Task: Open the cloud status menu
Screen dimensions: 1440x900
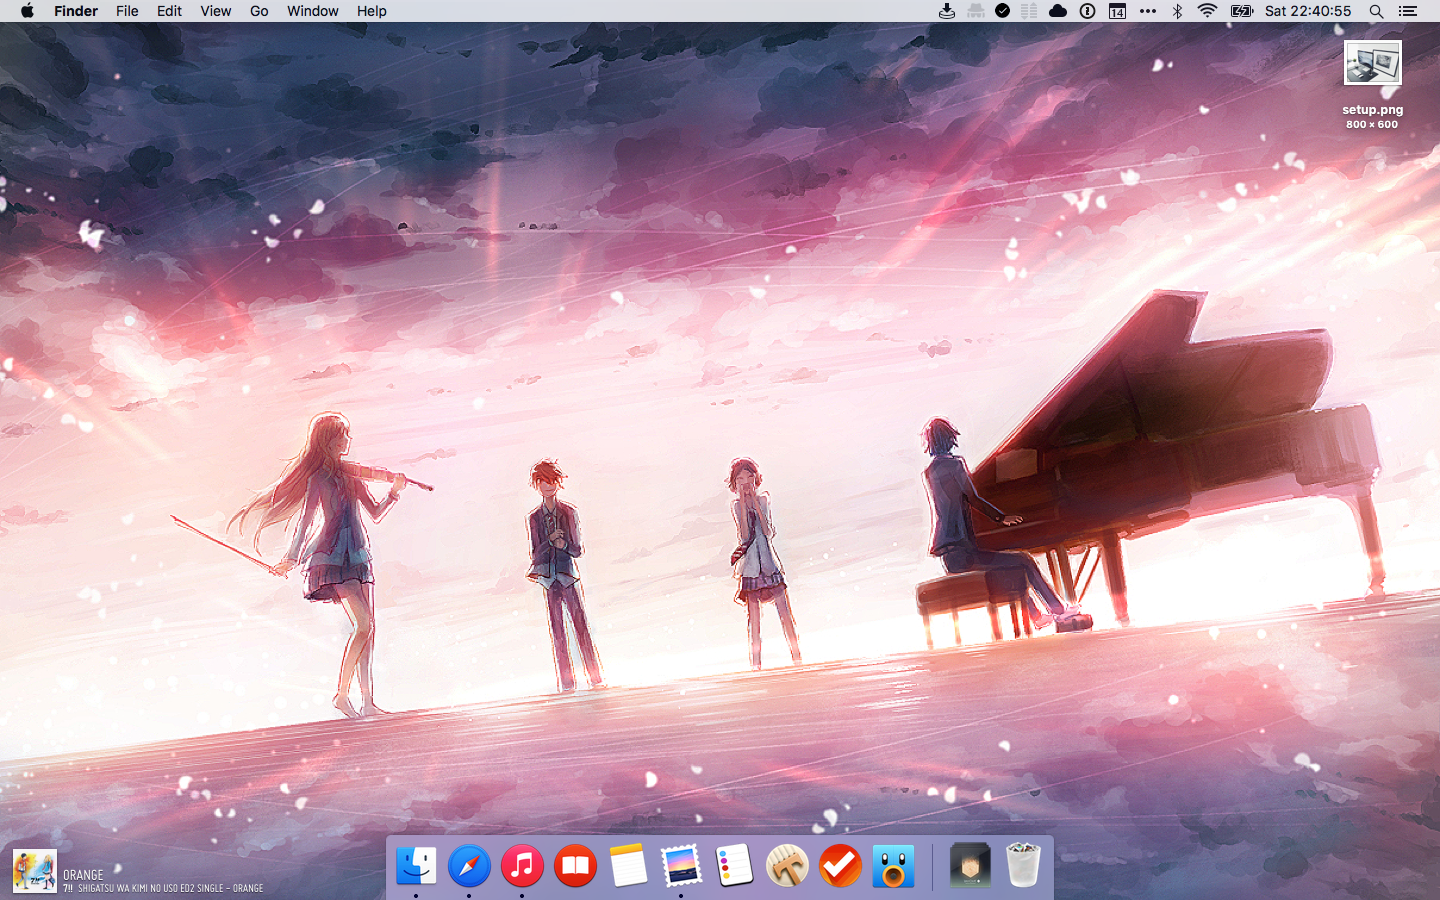Action: [x=1058, y=11]
